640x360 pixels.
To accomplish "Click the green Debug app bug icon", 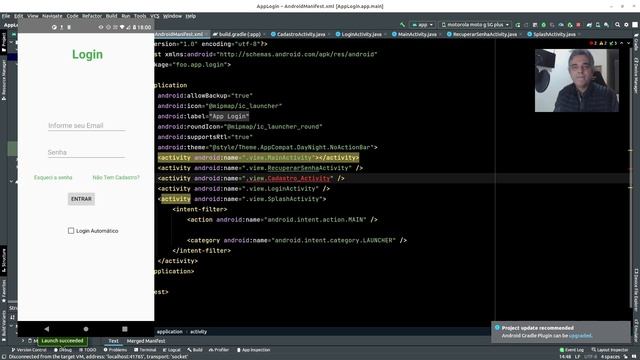I will (x=544, y=25).
